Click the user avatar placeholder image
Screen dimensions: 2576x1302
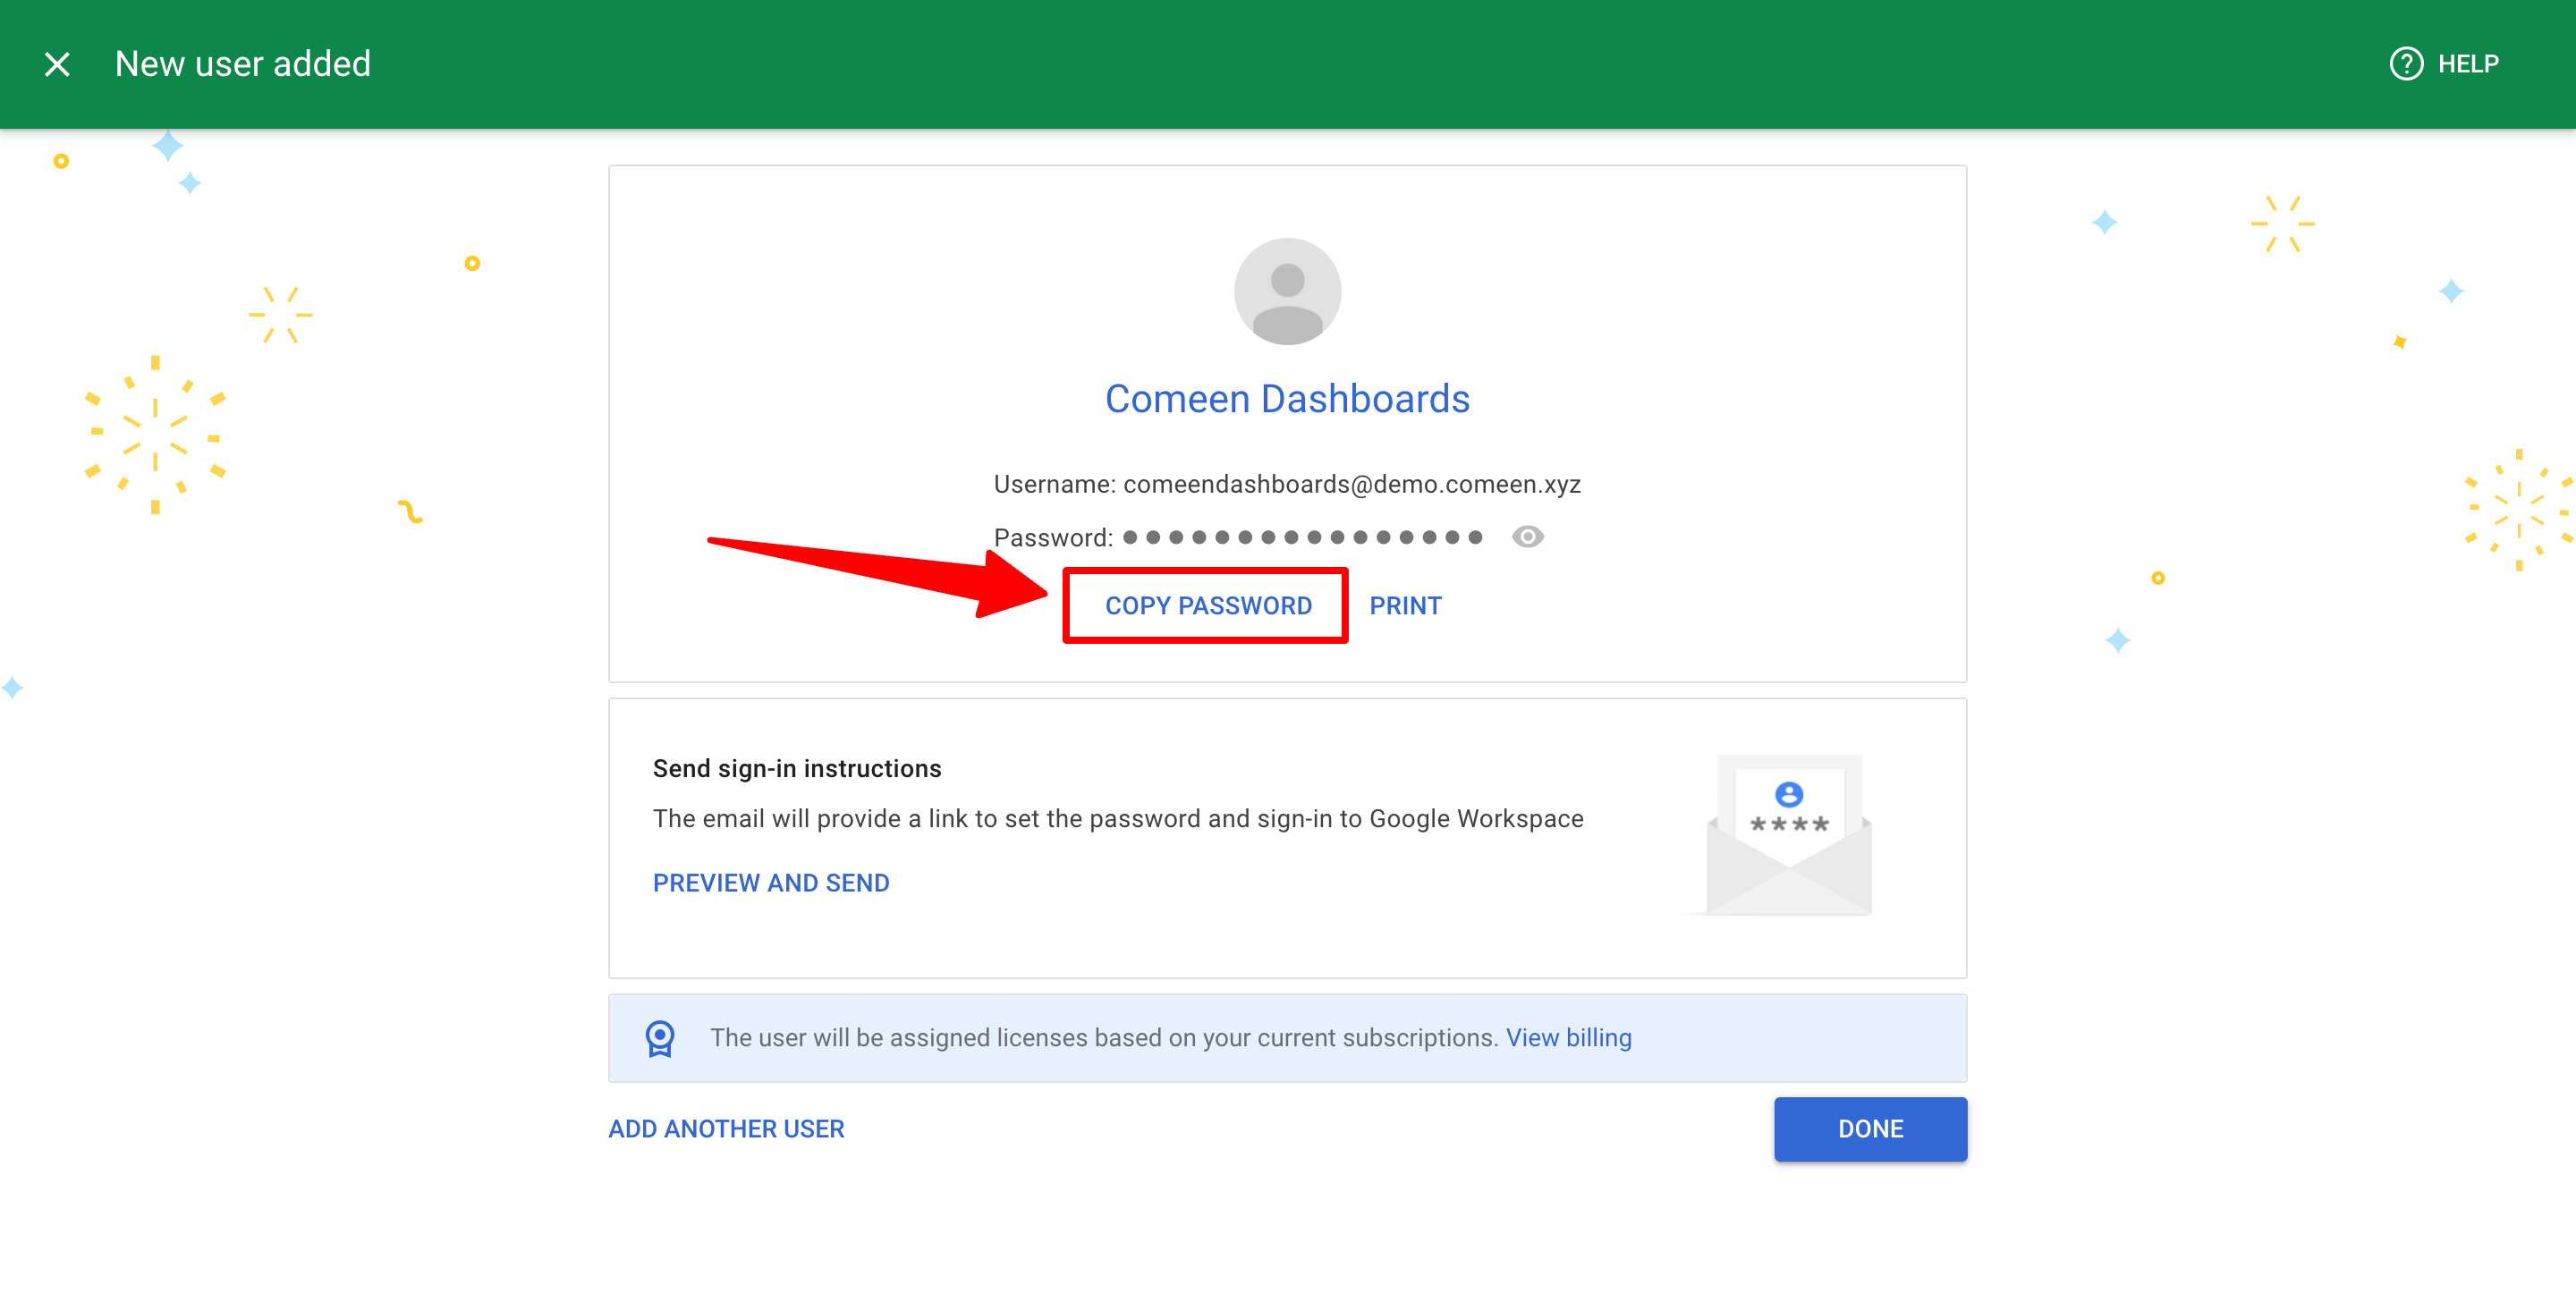tap(1287, 291)
